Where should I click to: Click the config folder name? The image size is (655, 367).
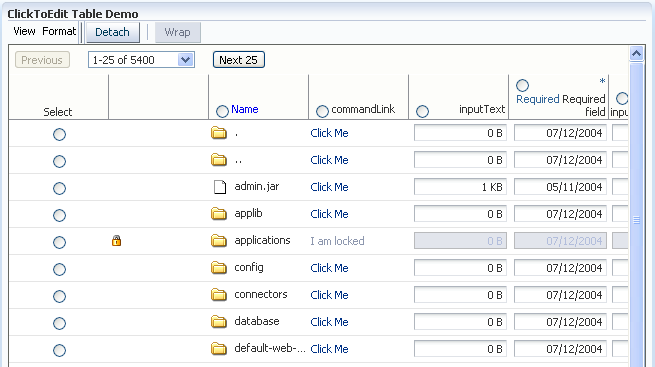[249, 268]
